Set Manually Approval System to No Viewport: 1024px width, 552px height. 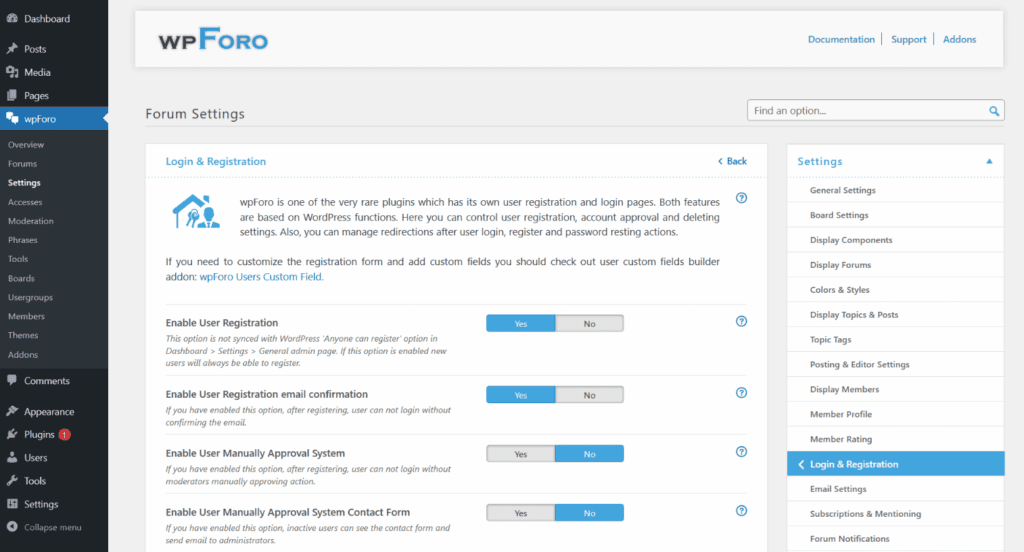pos(589,454)
